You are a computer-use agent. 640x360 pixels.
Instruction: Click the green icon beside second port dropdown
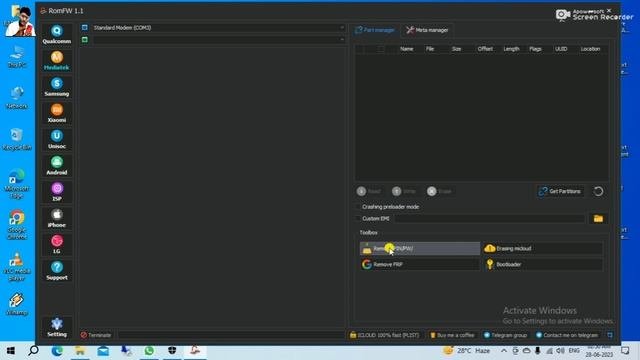point(84,40)
